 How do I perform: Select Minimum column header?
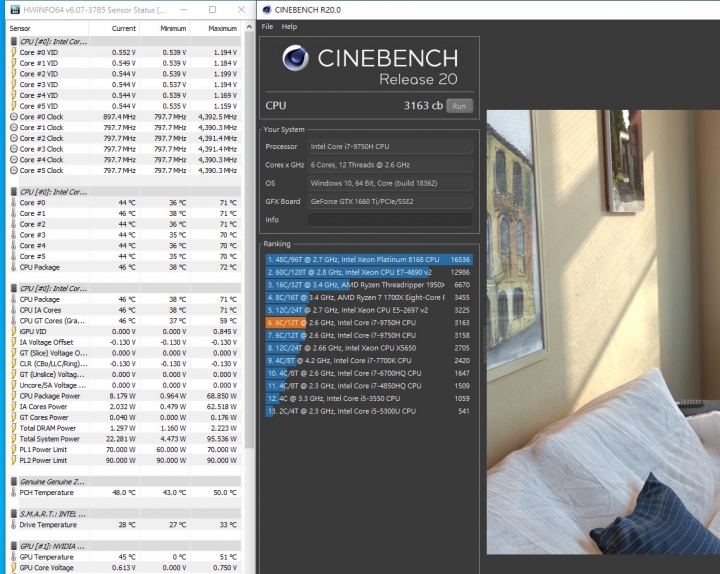(x=173, y=28)
